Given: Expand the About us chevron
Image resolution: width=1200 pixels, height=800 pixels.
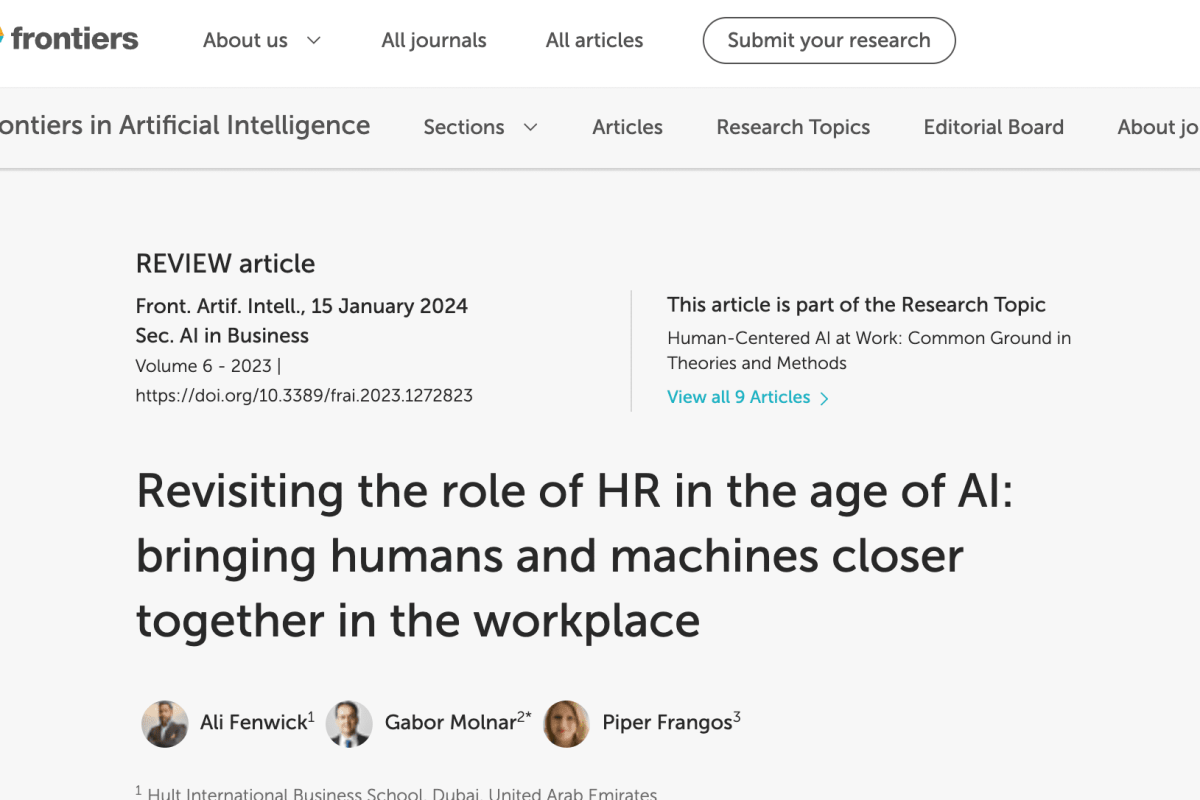Looking at the screenshot, I should pos(314,41).
